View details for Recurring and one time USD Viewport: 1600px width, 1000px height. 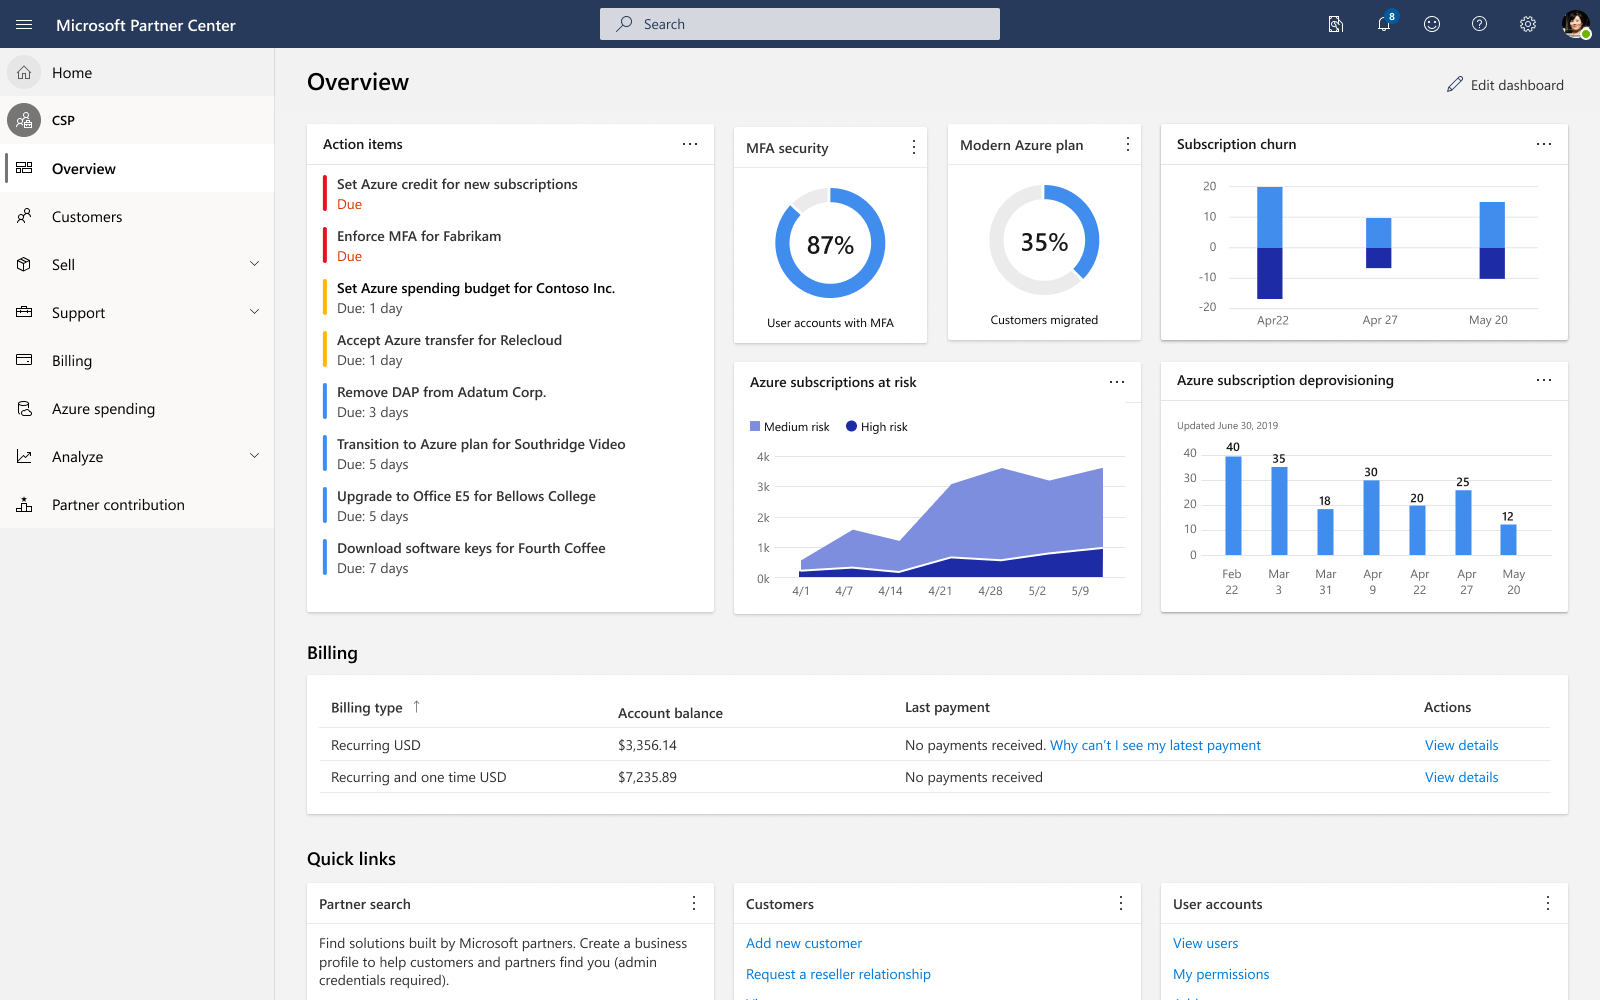click(1461, 777)
